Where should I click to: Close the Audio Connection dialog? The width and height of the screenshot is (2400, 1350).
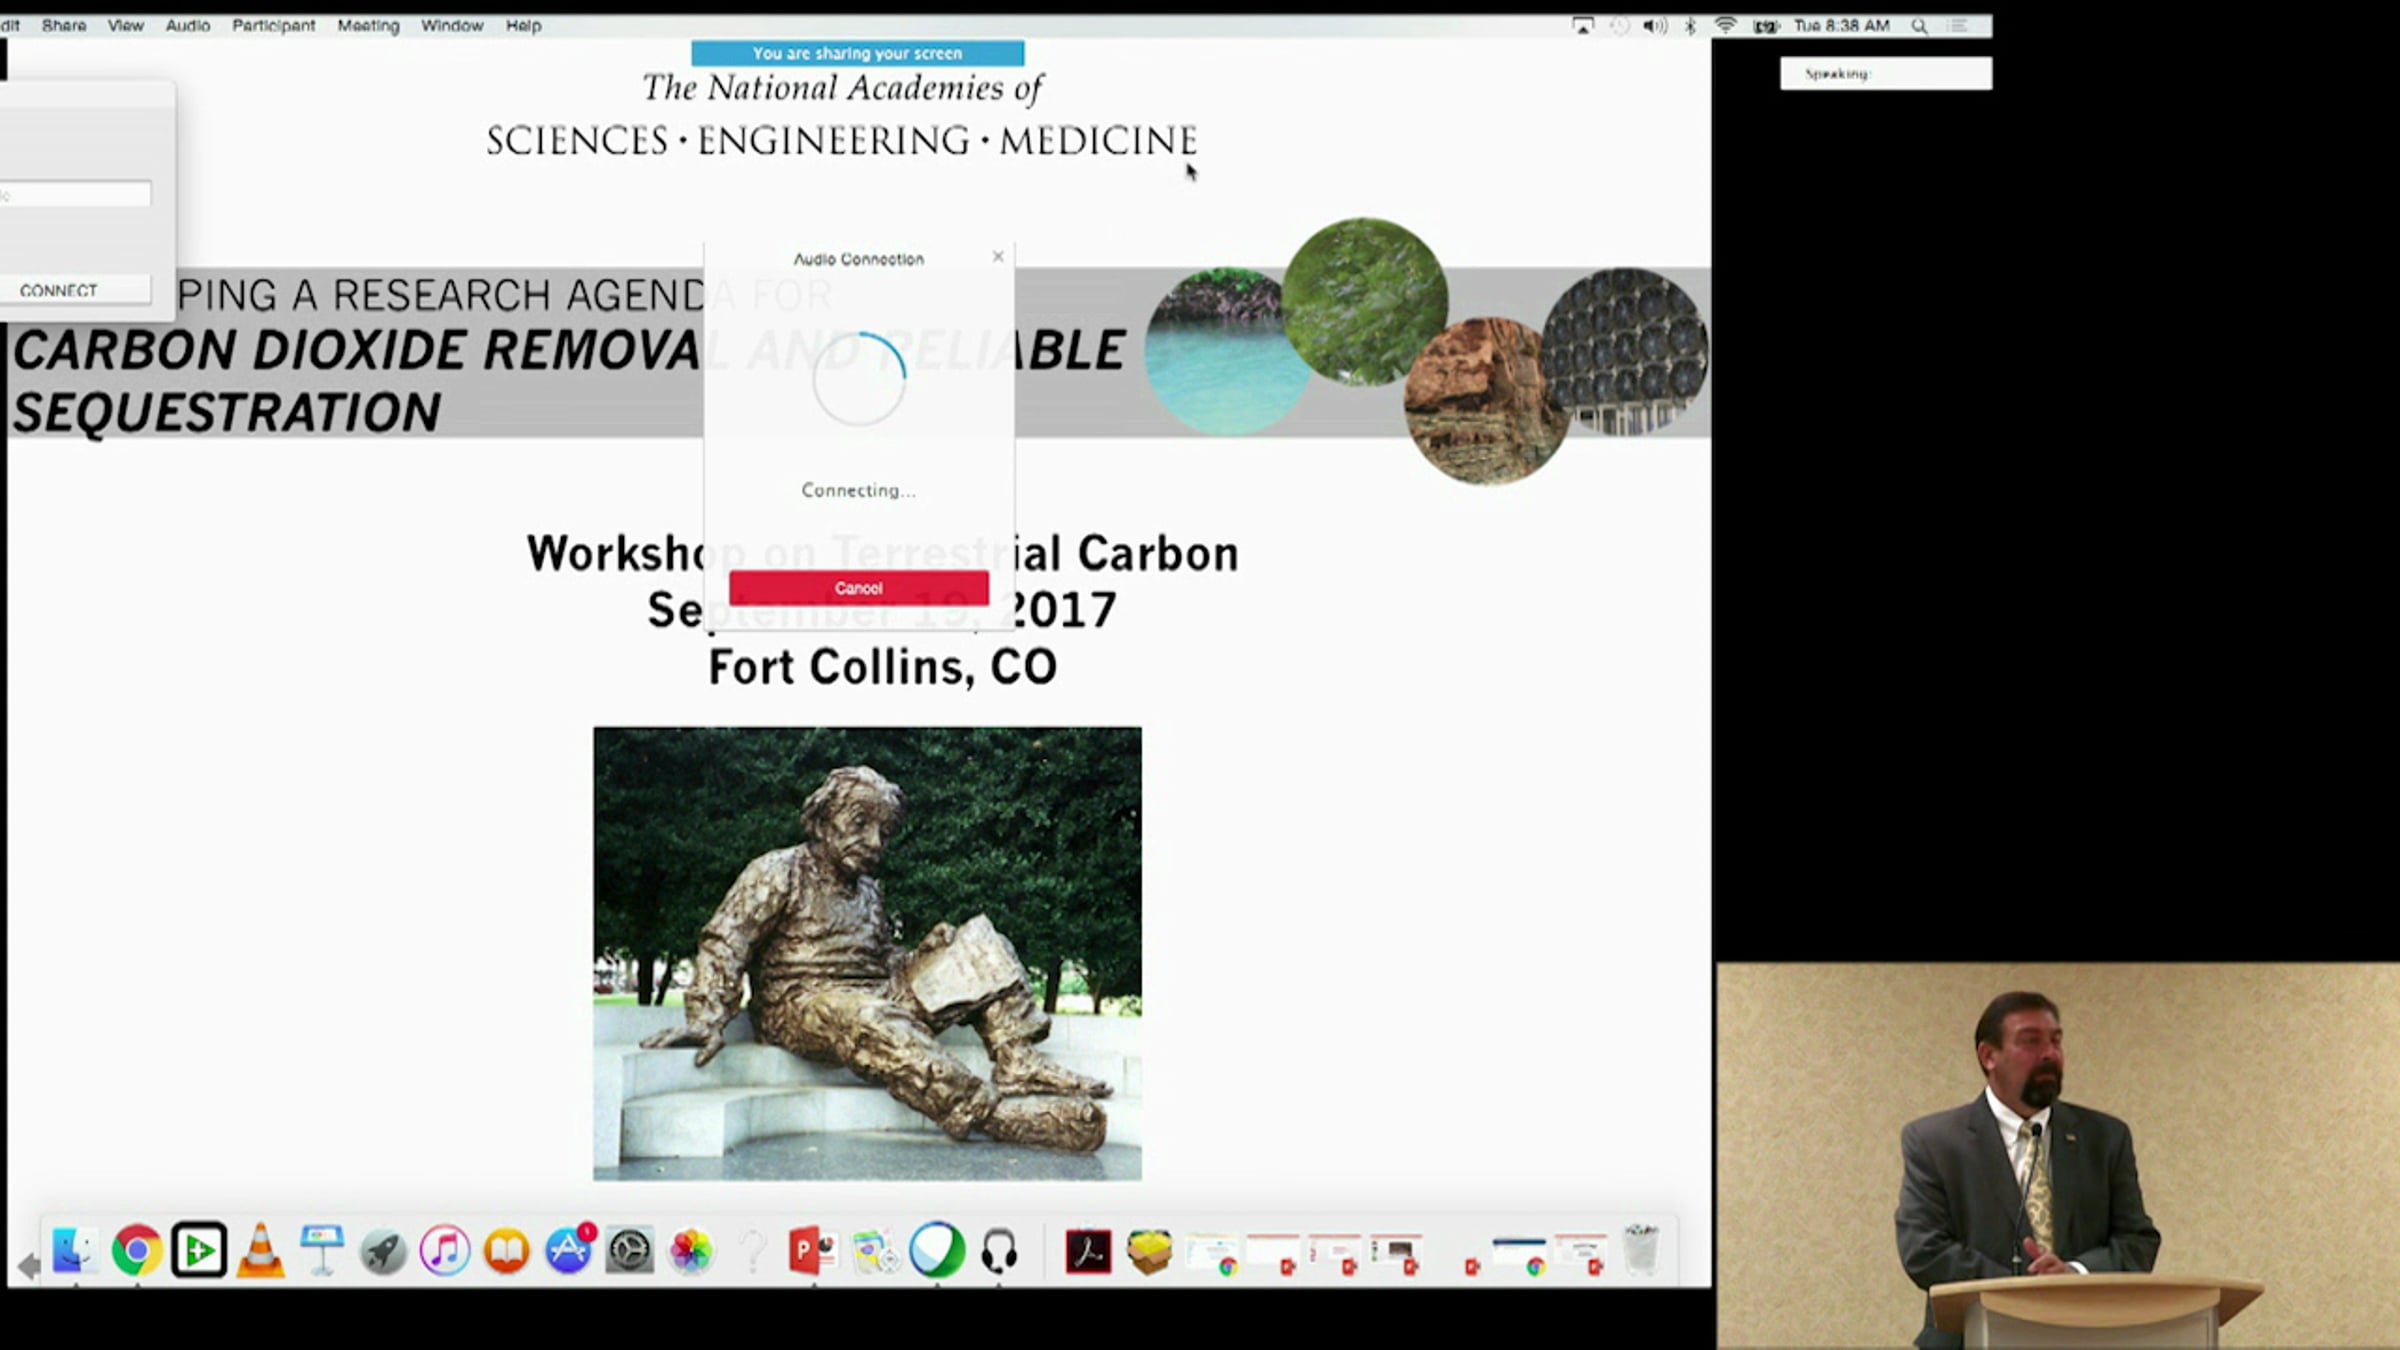[997, 257]
